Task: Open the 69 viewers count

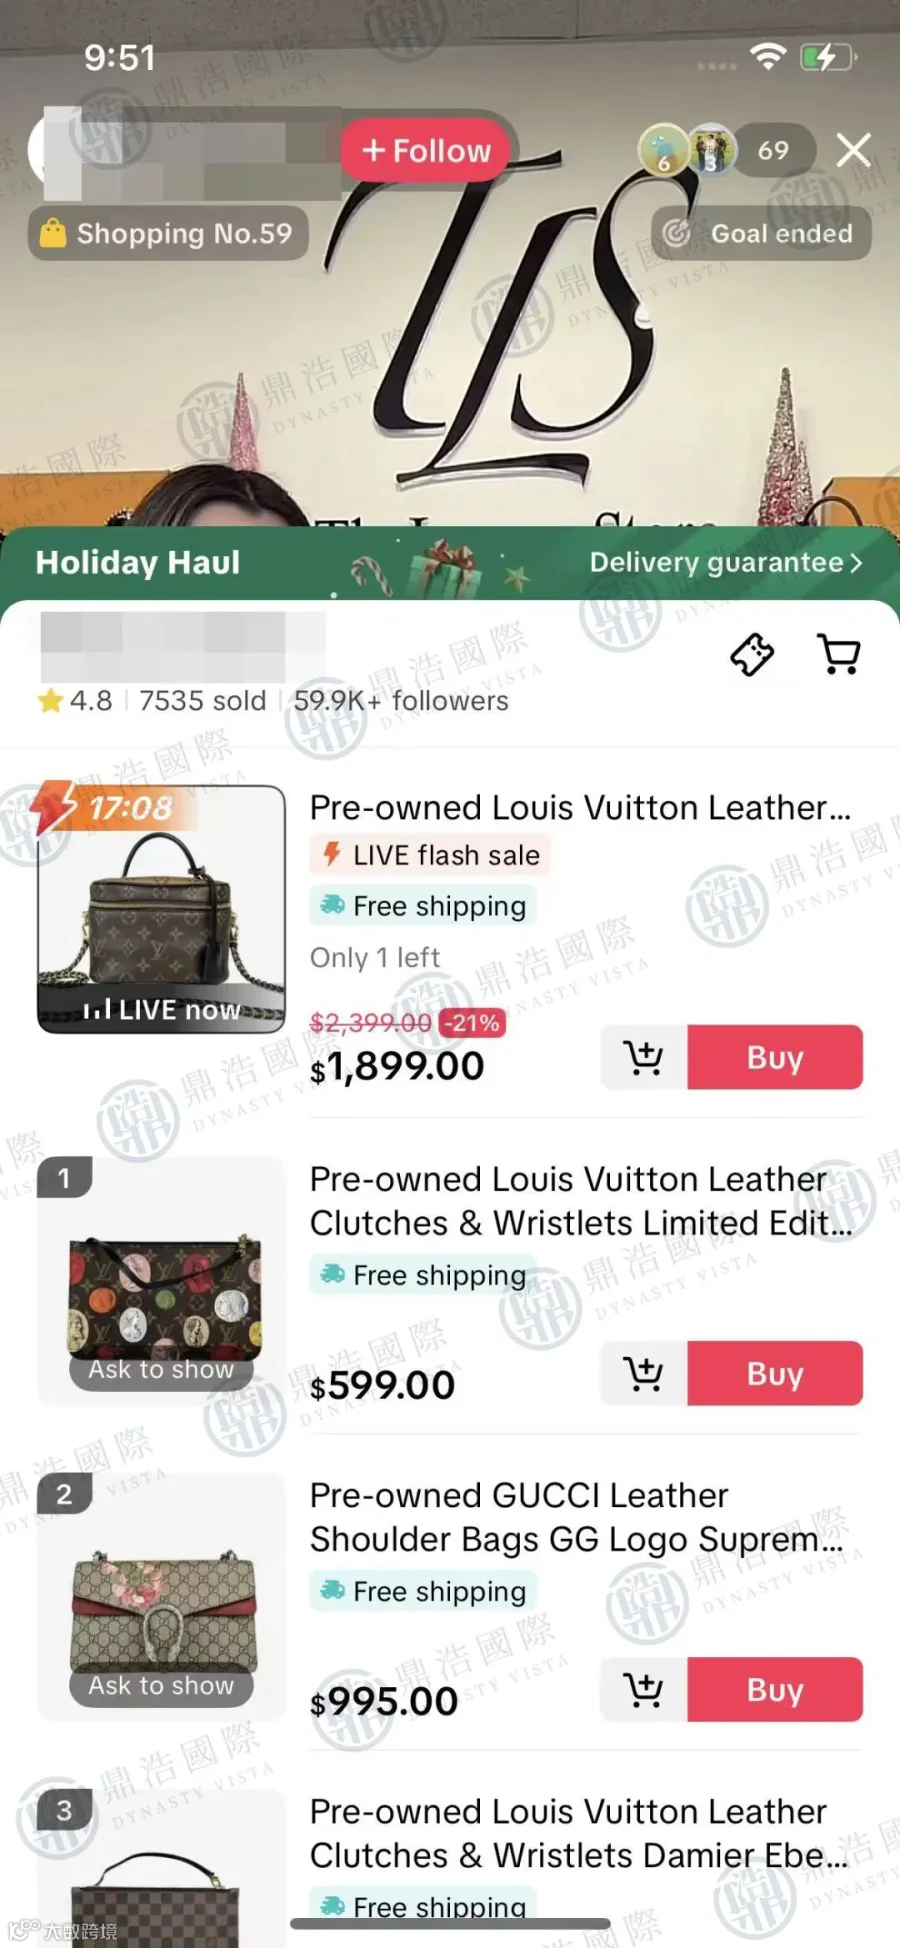Action: 773,150
